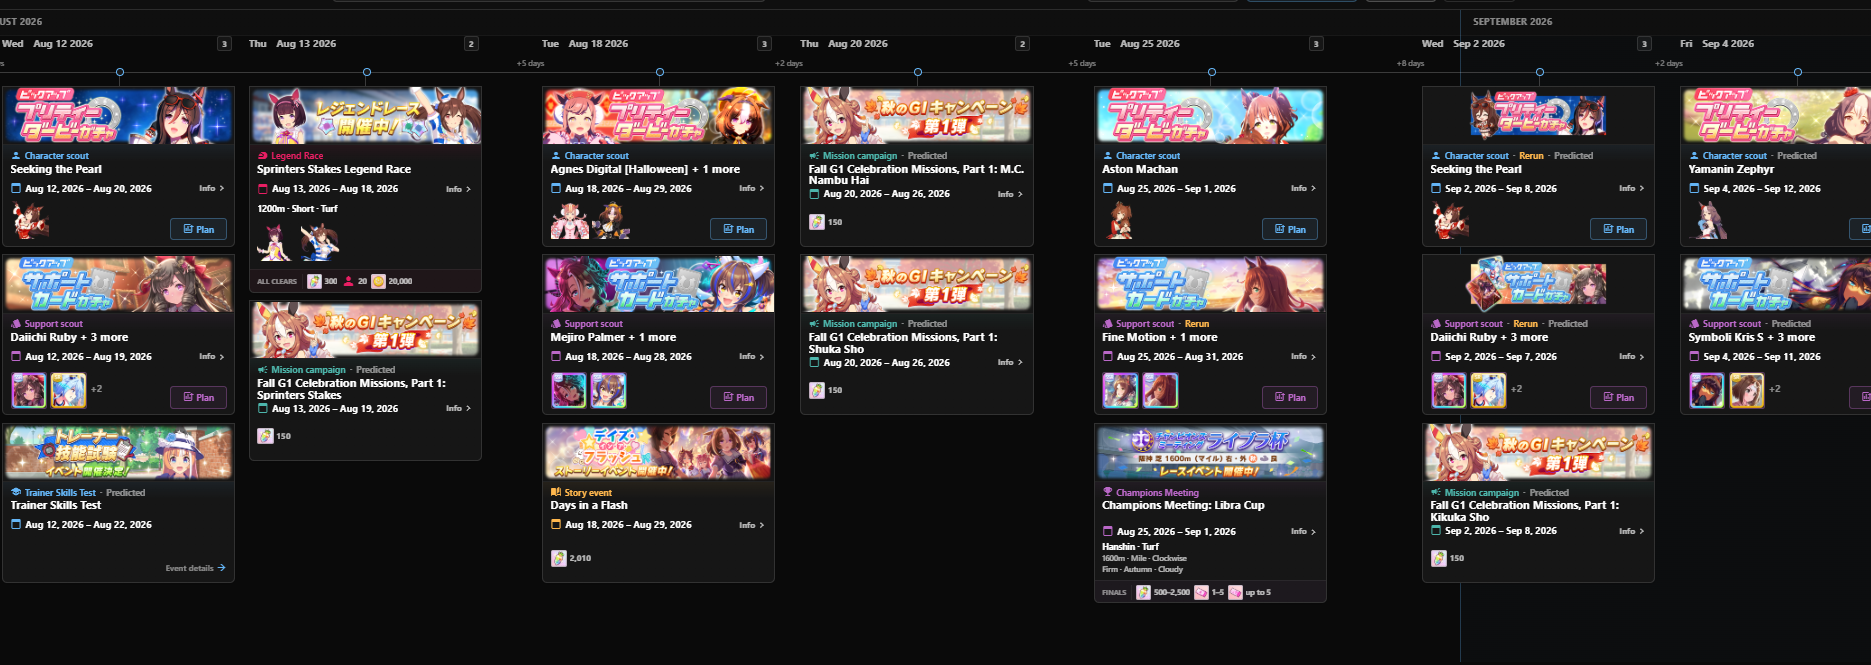
Task: Expand Info for Sprinters Stakes Legend Race
Action: pyautogui.click(x=458, y=189)
